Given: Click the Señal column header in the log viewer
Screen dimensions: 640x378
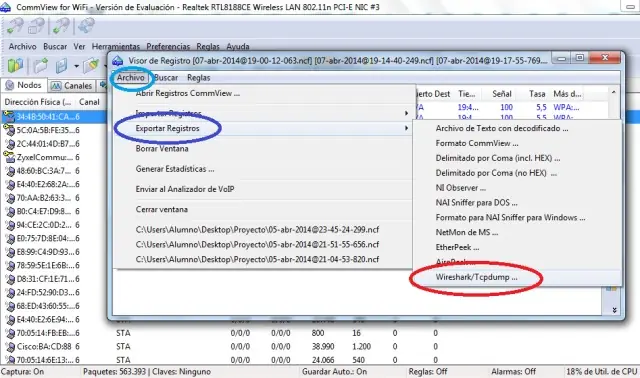Looking at the screenshot, I should coord(502,94).
